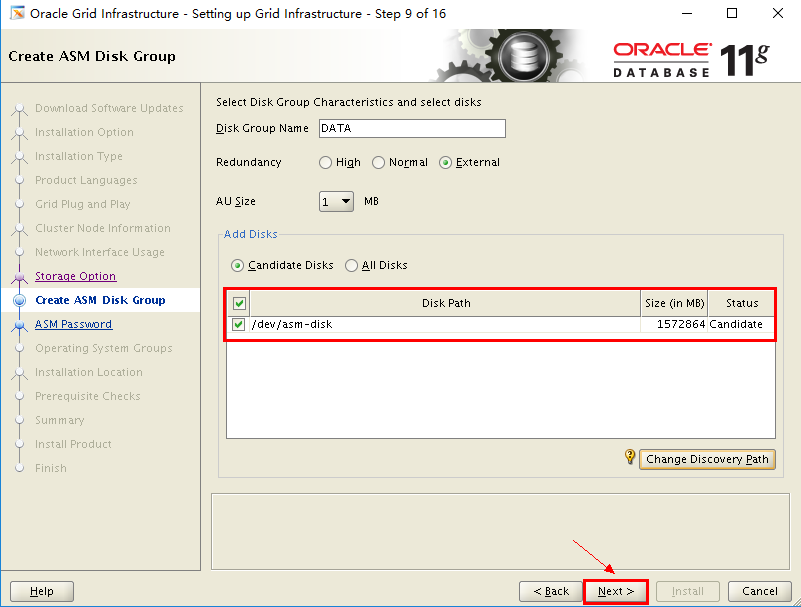Image resolution: width=801 pixels, height=607 pixels.
Task: Click Product Languages step in sidebar
Action: pos(86,180)
